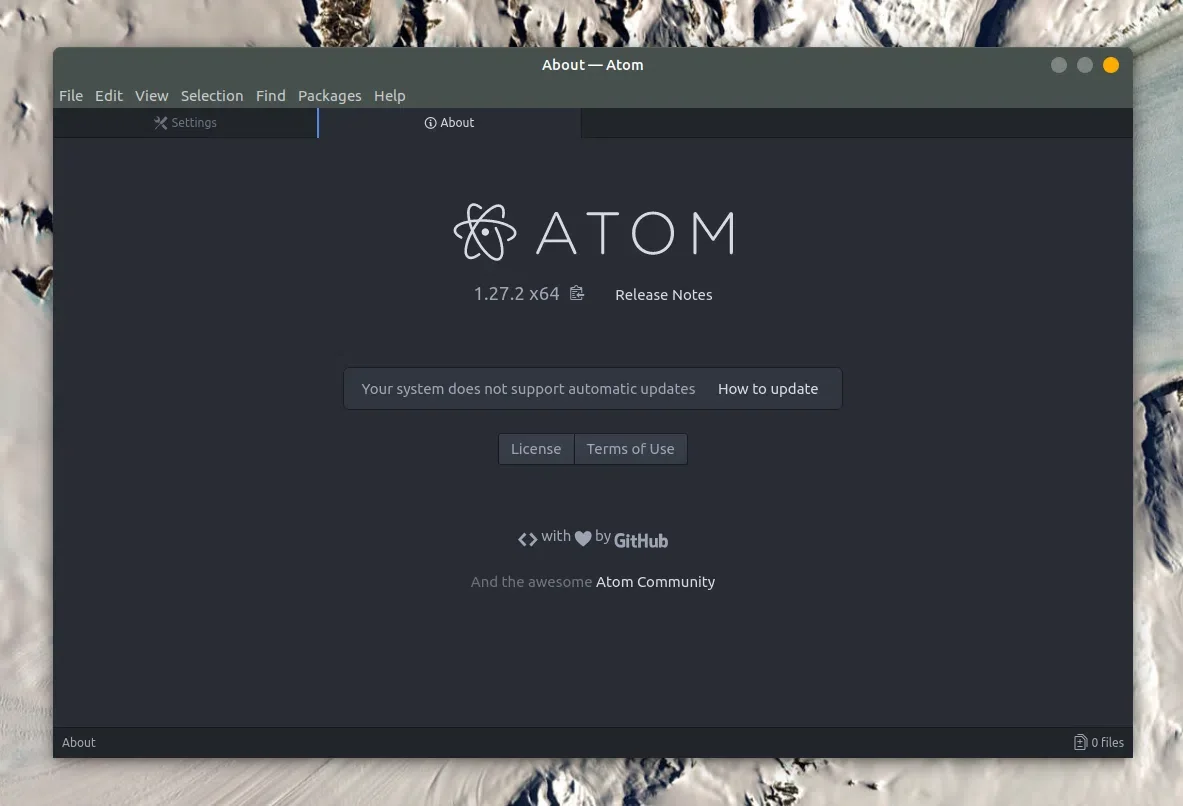The width and height of the screenshot is (1183, 806).
Task: Open the Terms of Use
Action: [x=630, y=449]
